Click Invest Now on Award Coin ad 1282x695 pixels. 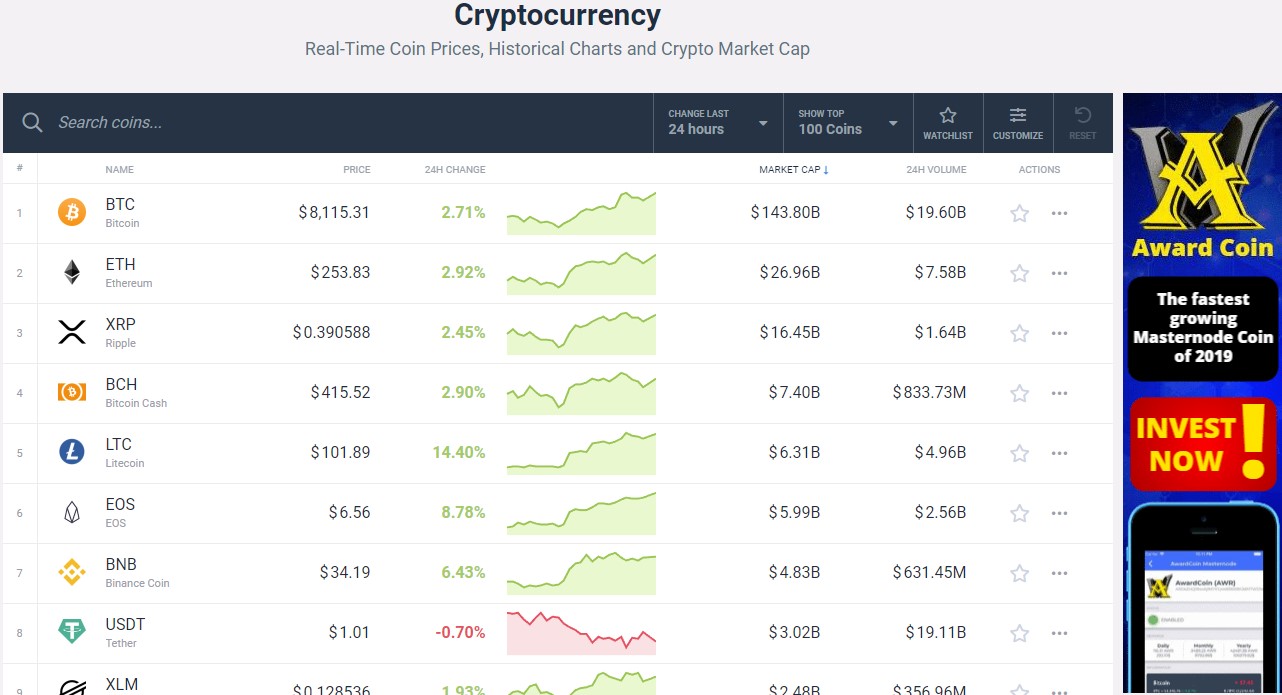(x=1202, y=444)
